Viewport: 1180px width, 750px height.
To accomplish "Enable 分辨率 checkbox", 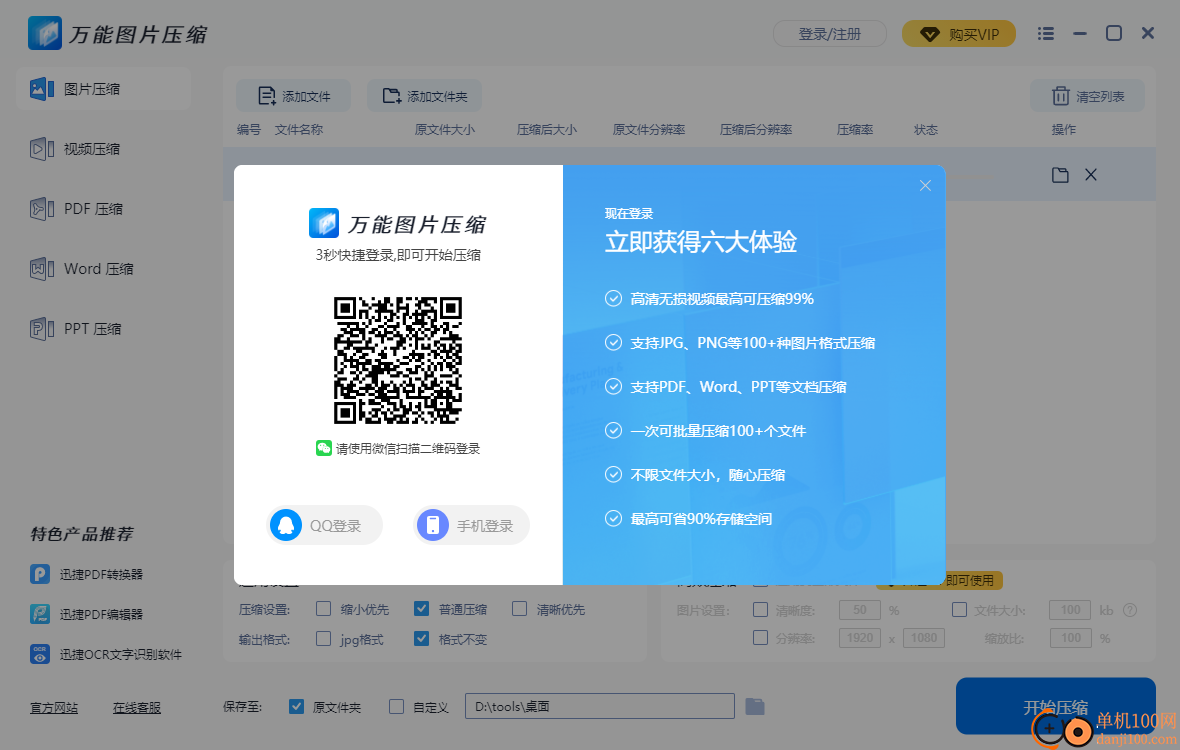I will [760, 638].
